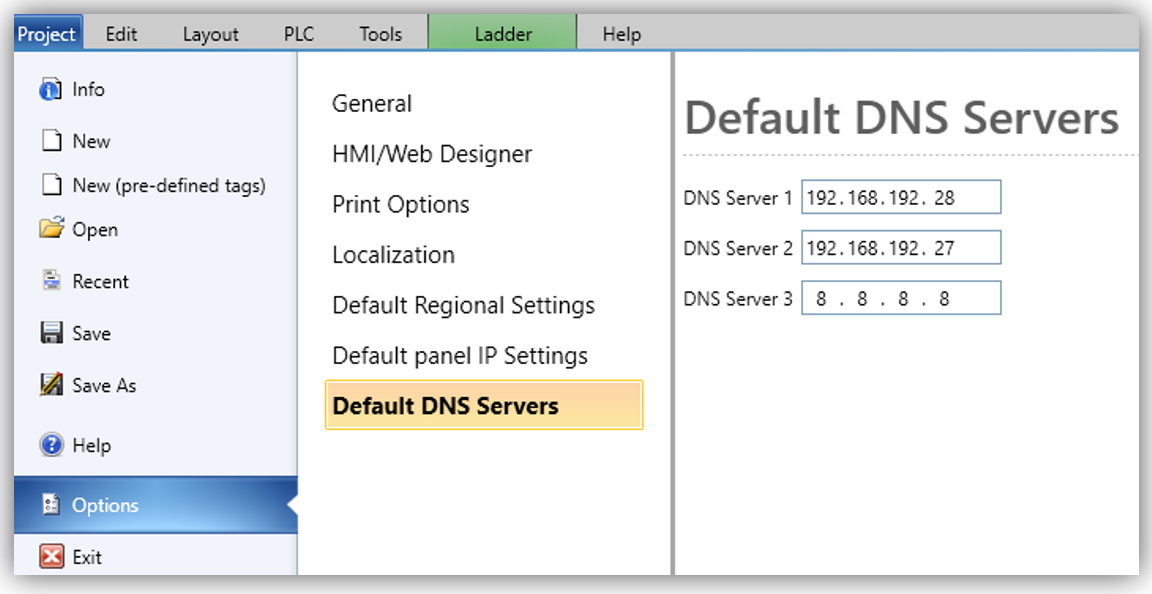Click the Save As pencil icon
Screen dimensions: 1152x594
pyautogui.click(x=51, y=385)
